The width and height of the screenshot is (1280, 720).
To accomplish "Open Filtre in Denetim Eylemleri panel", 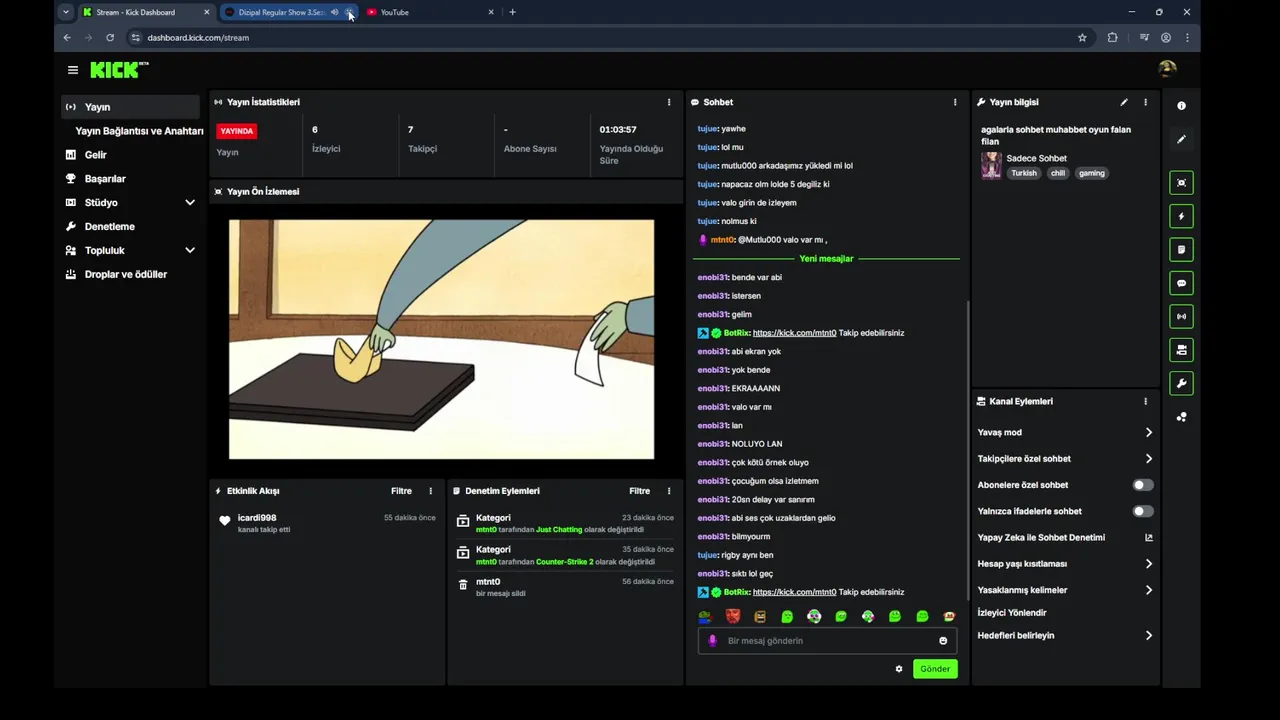I will tap(639, 491).
